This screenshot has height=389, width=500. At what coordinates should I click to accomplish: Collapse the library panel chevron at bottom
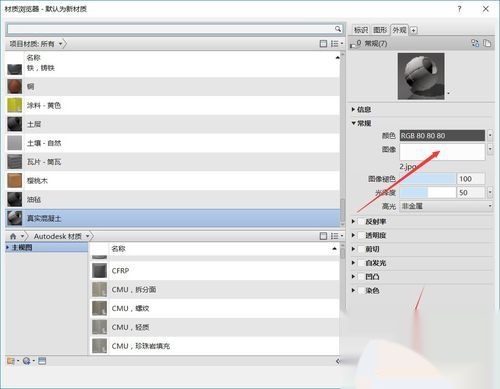pos(337,361)
